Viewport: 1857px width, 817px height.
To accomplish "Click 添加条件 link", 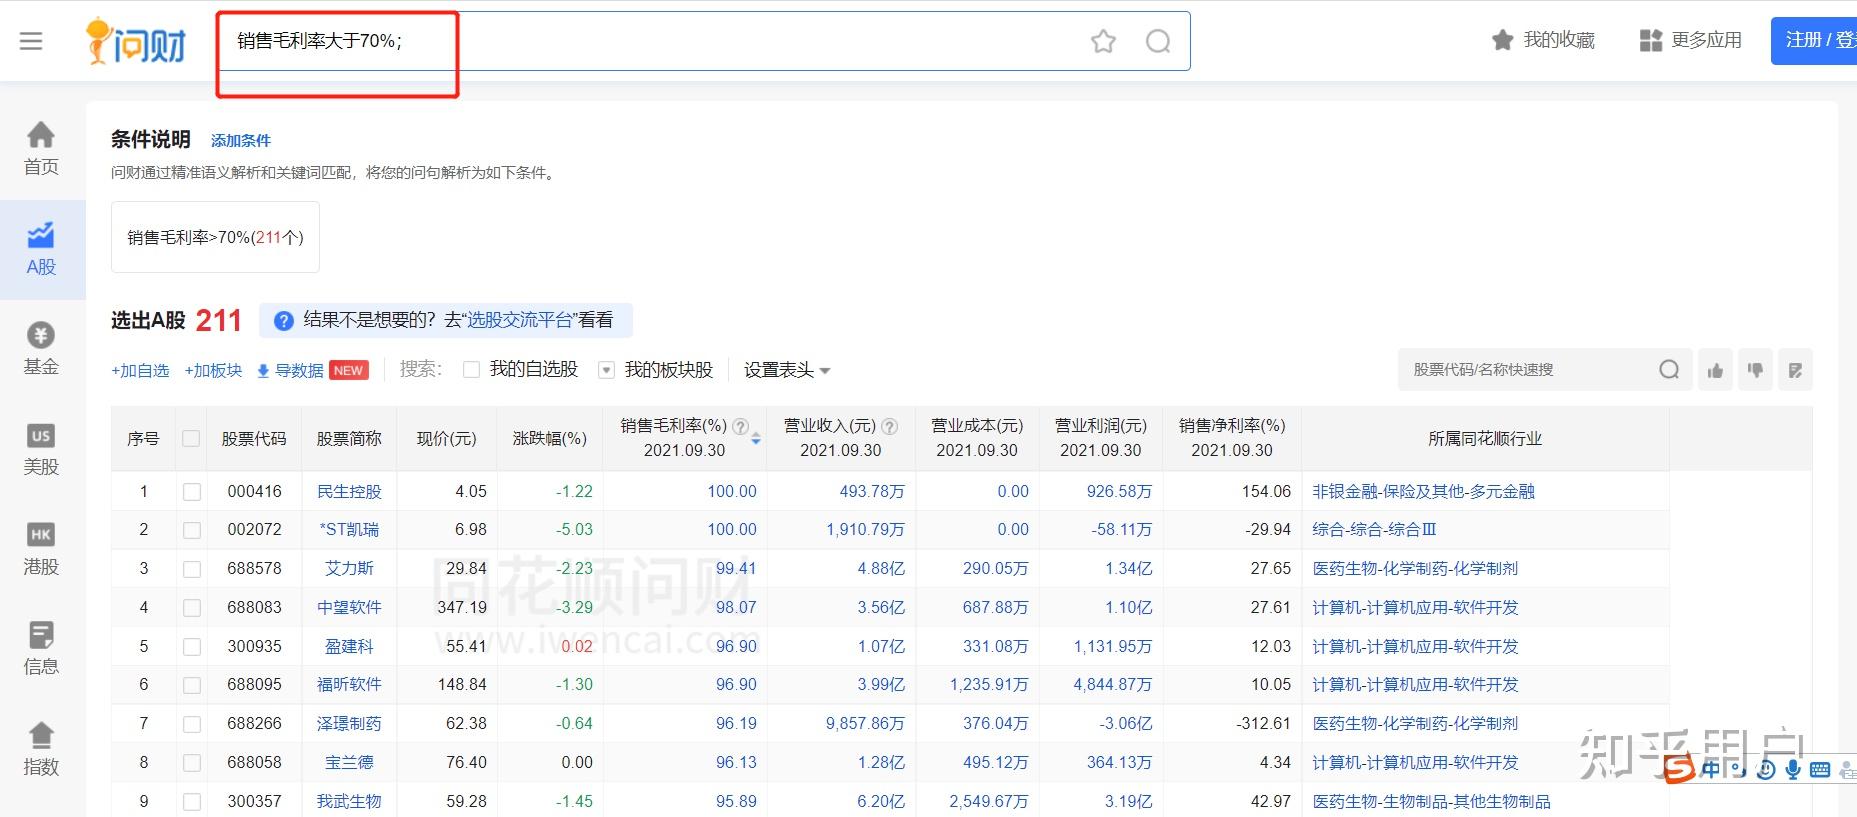I will click(x=241, y=141).
